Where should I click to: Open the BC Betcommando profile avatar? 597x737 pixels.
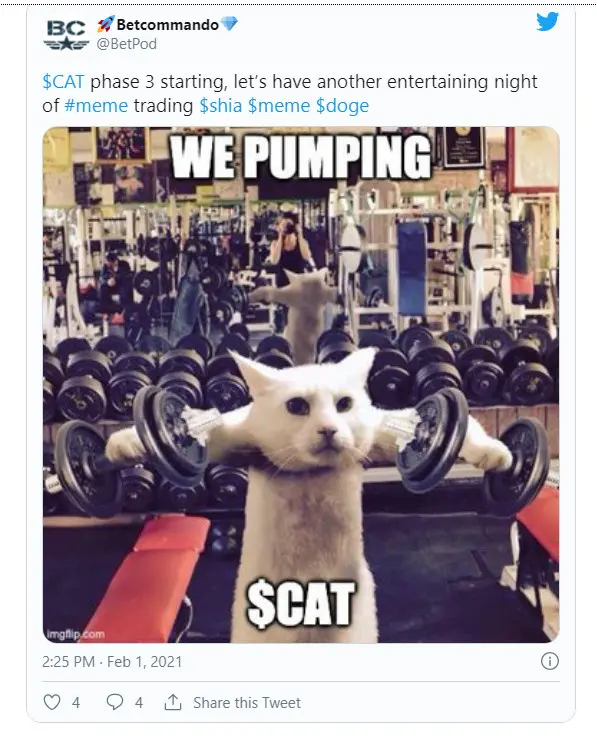66,35
